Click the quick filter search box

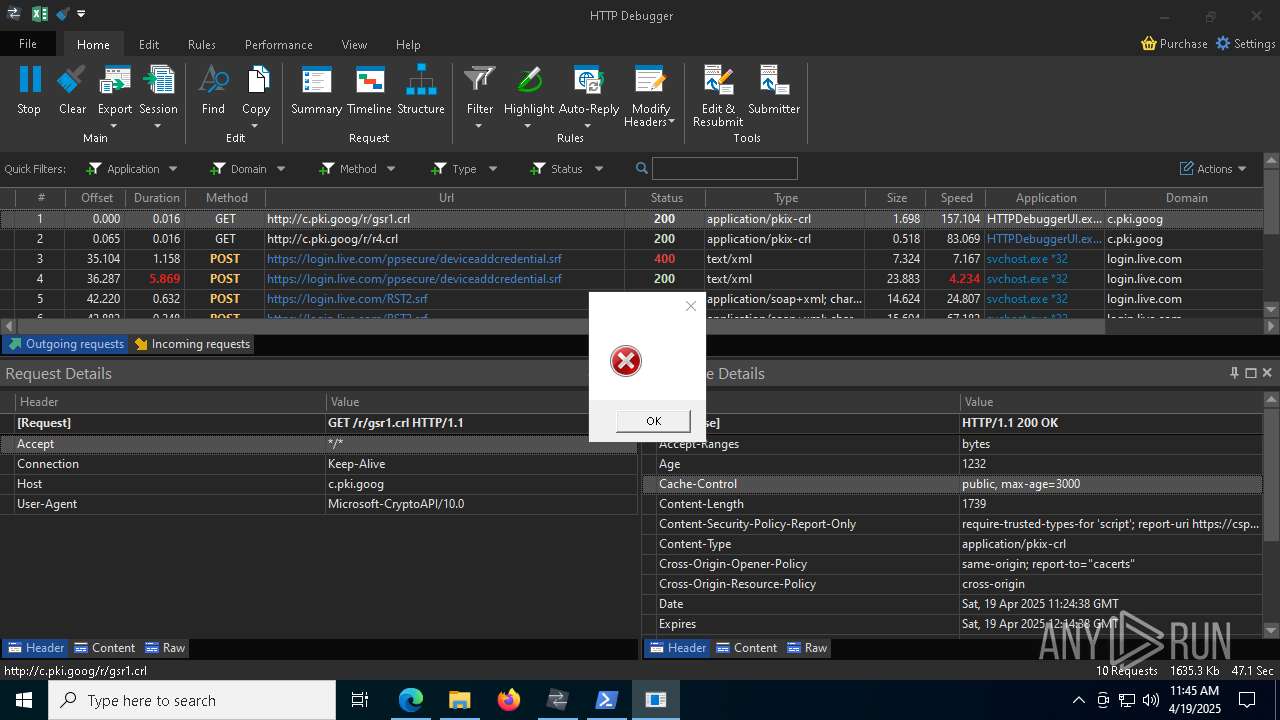tap(724, 169)
